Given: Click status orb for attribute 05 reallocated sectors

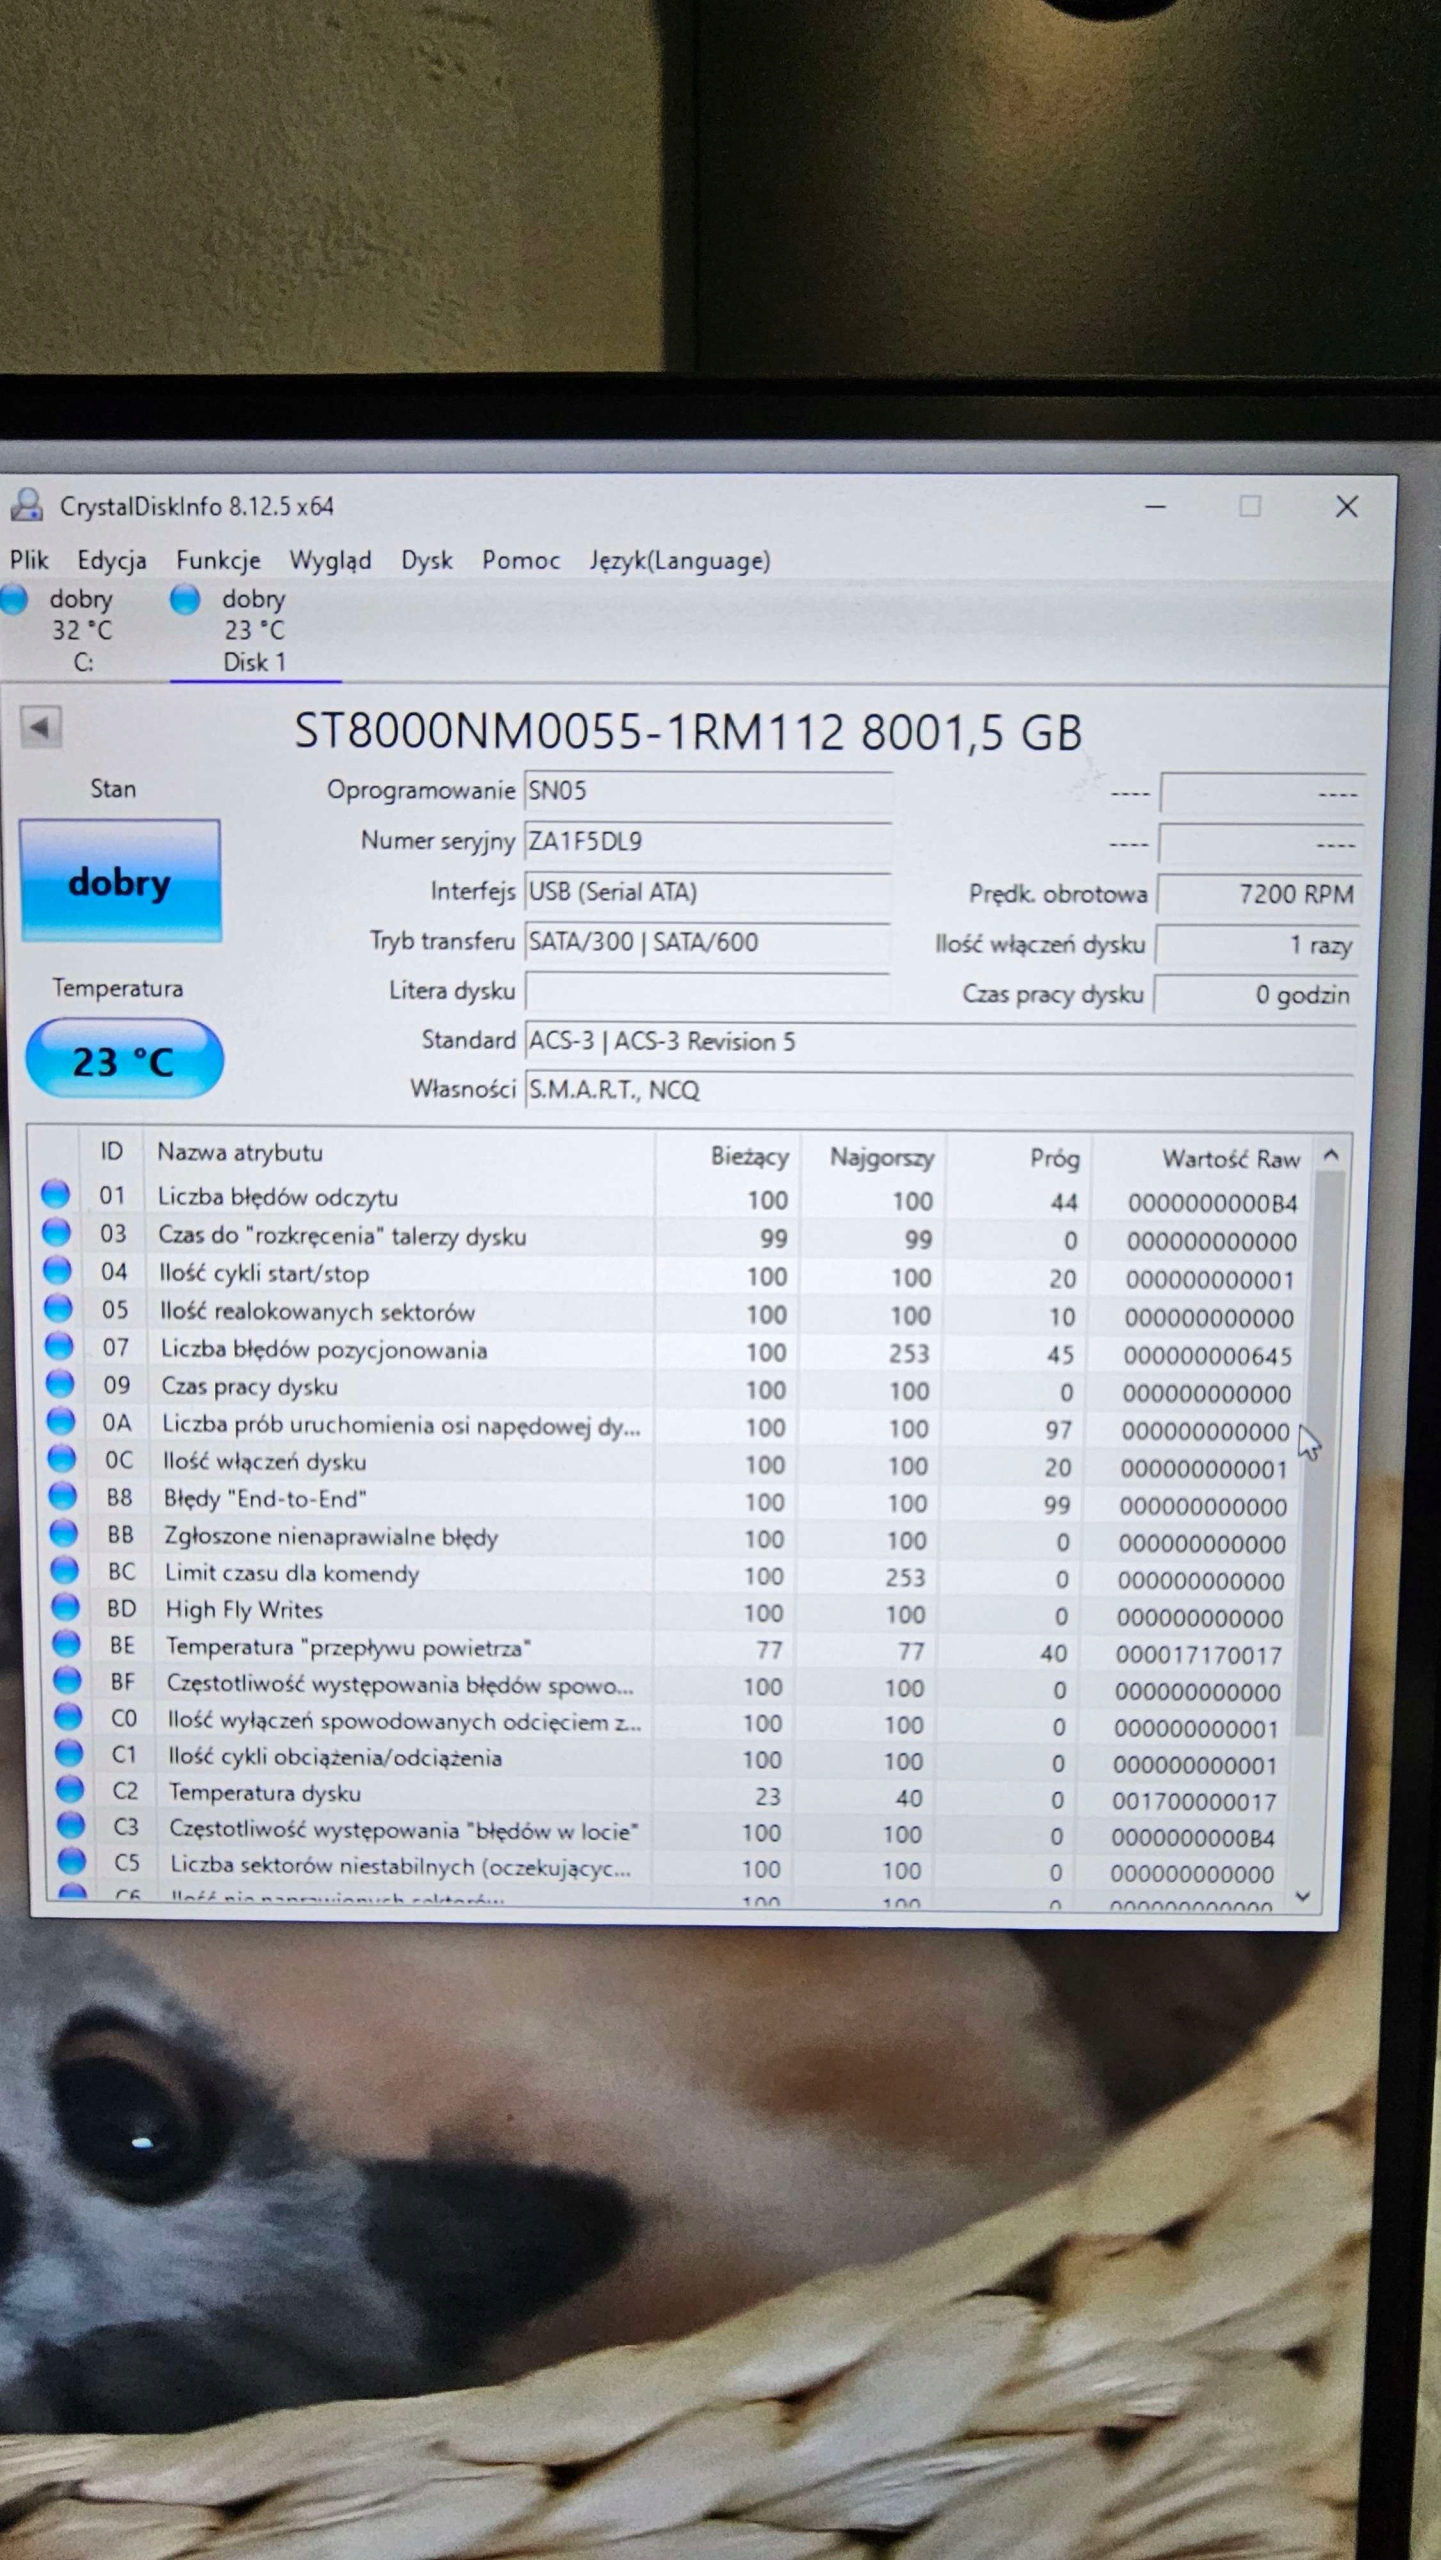Looking at the screenshot, I should coord(58,1308).
